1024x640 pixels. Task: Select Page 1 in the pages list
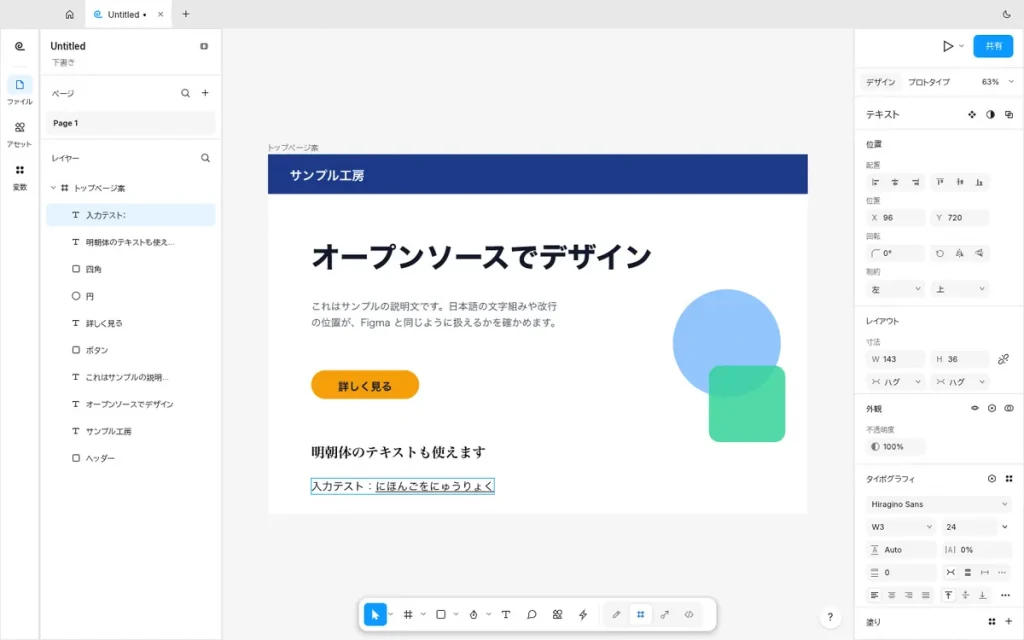click(131, 123)
